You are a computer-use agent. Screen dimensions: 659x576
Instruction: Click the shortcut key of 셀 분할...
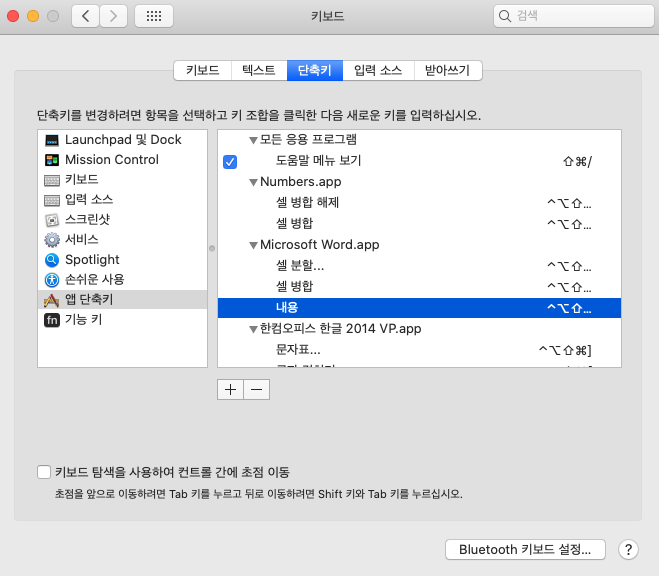pyautogui.click(x=569, y=266)
